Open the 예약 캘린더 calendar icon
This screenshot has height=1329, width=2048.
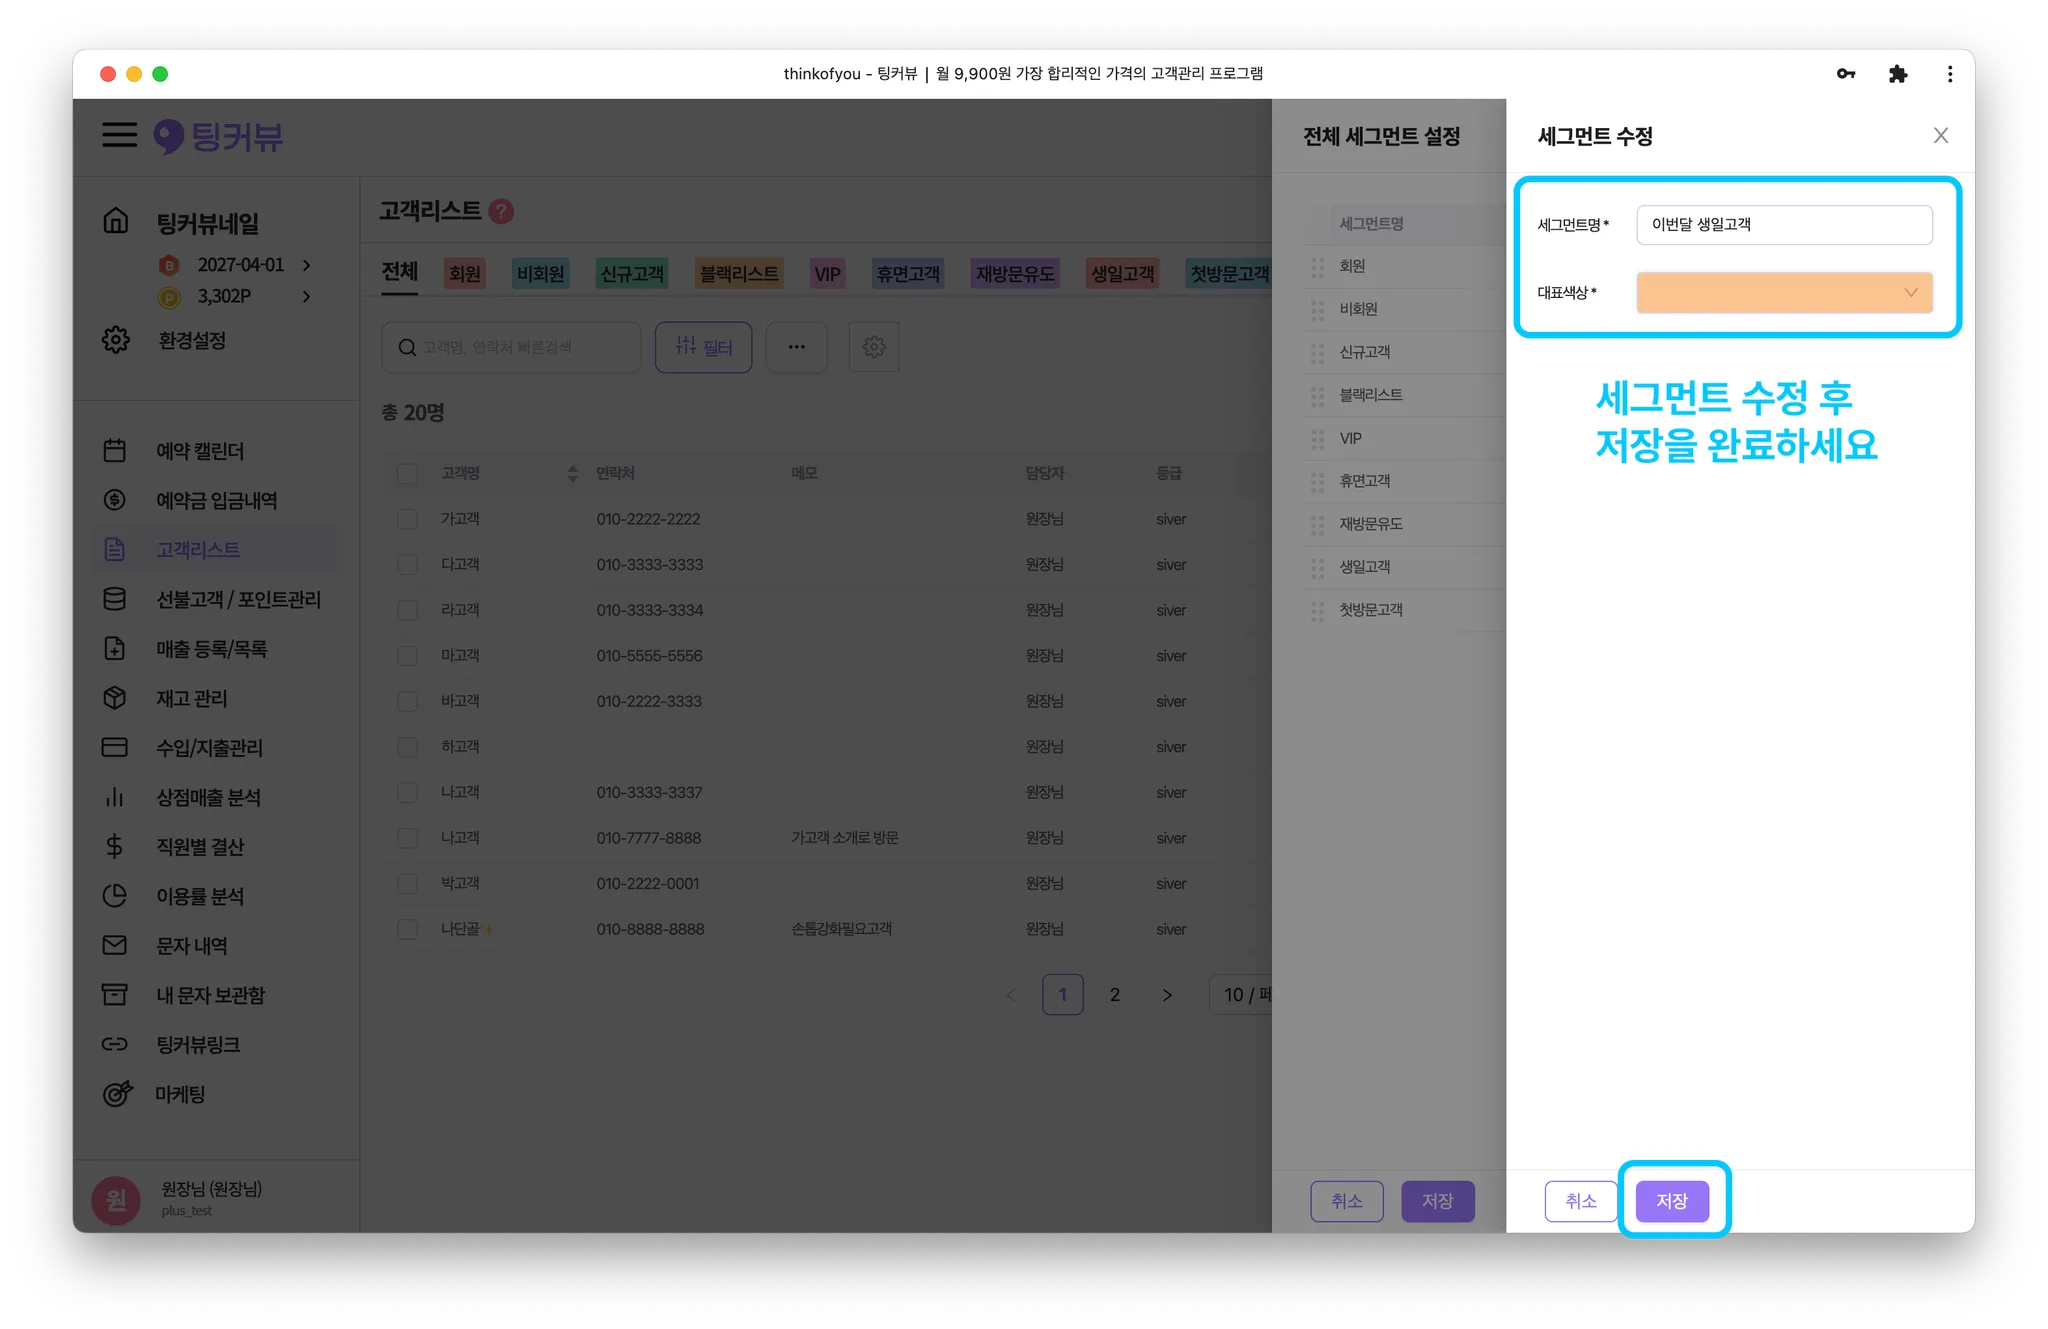click(115, 451)
